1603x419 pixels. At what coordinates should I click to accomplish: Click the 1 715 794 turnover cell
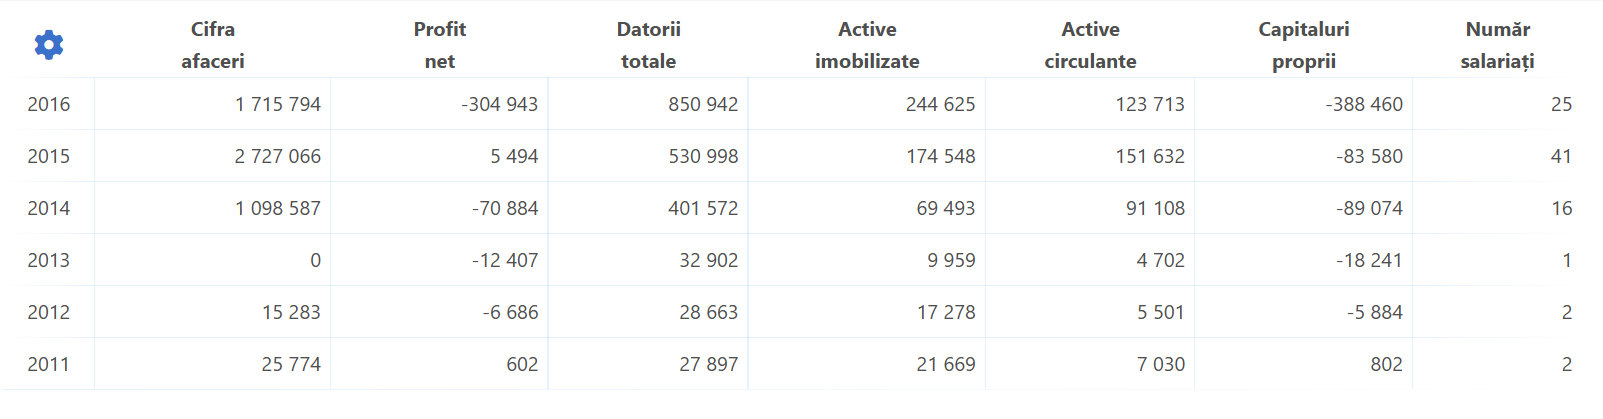coord(278,104)
